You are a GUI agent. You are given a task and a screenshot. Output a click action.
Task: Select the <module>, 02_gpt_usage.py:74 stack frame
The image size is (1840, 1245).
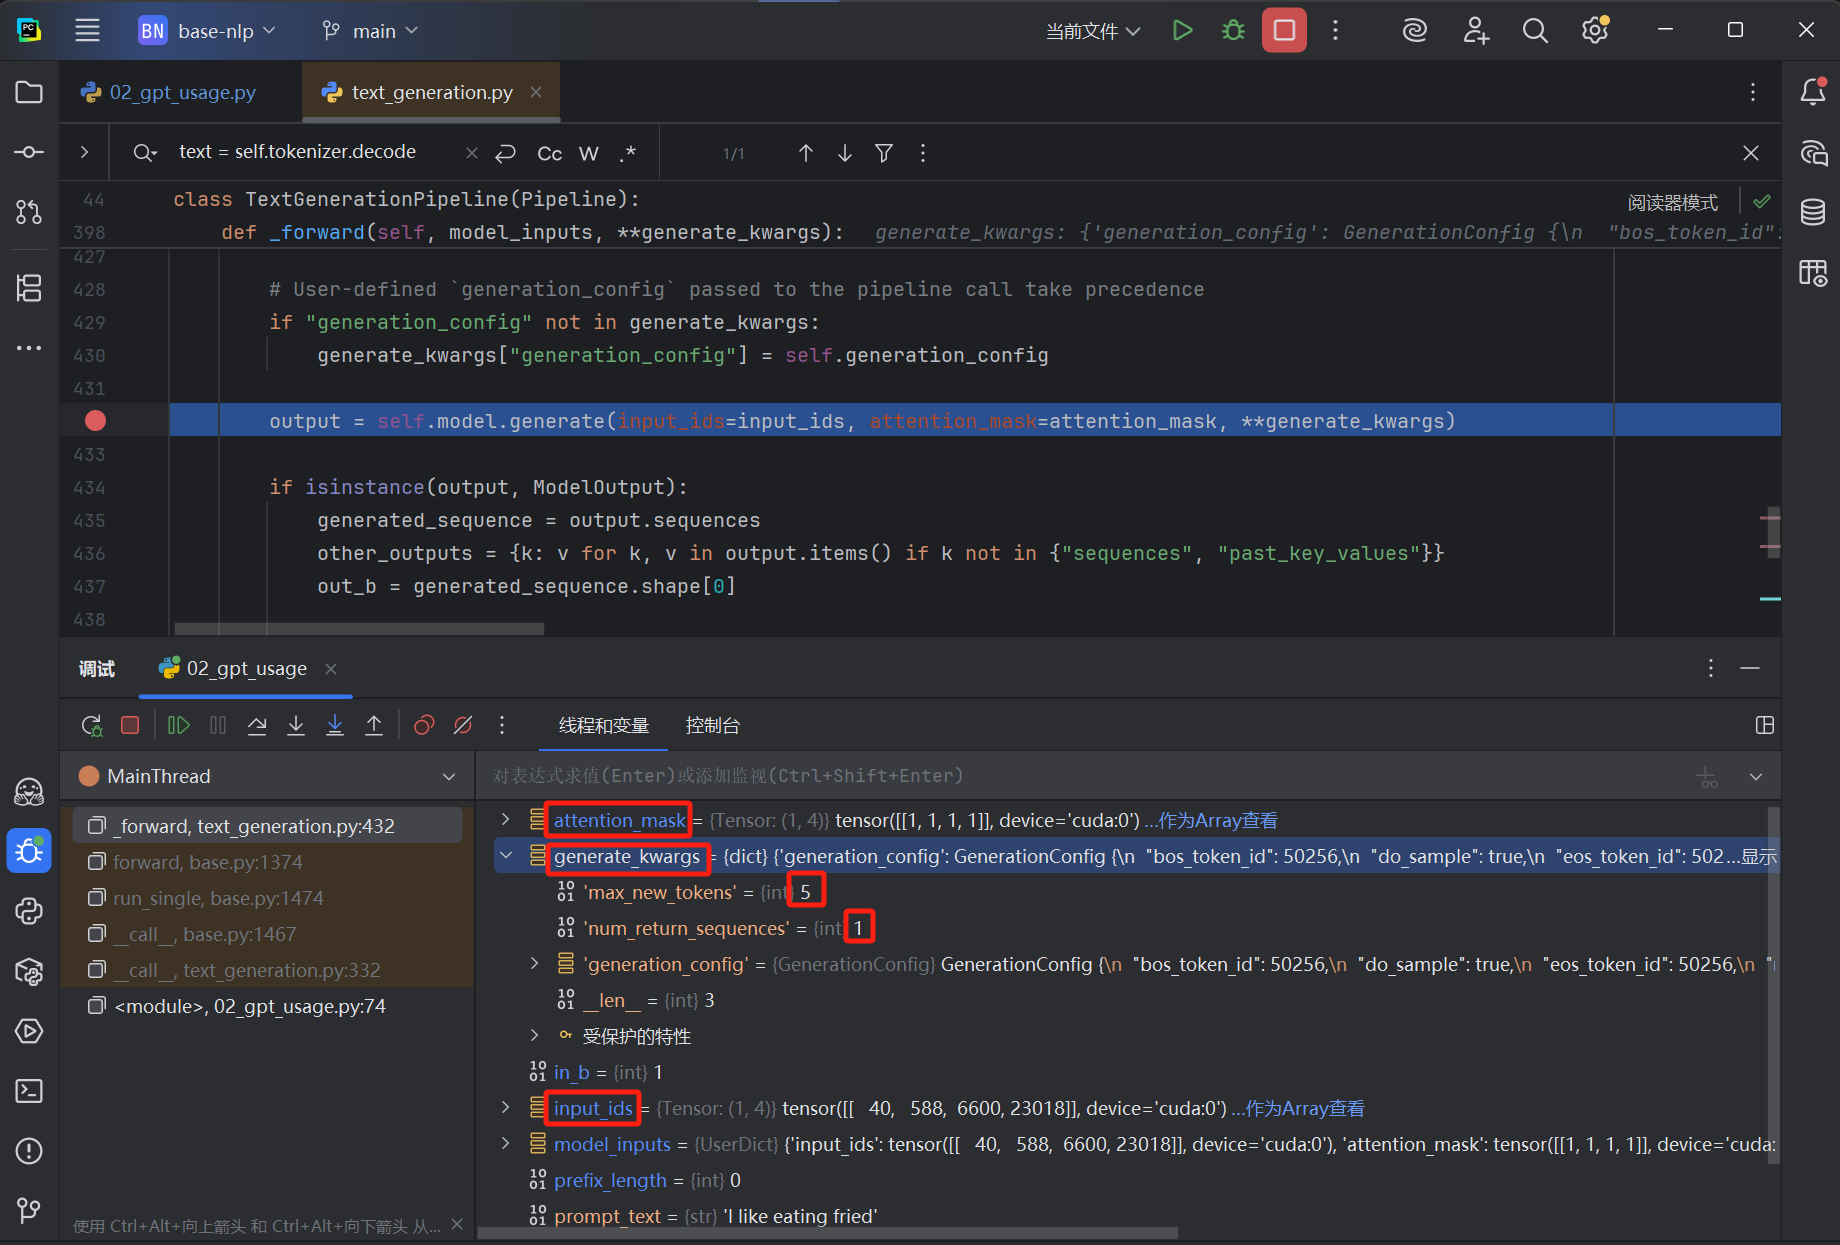pyautogui.click(x=250, y=1006)
